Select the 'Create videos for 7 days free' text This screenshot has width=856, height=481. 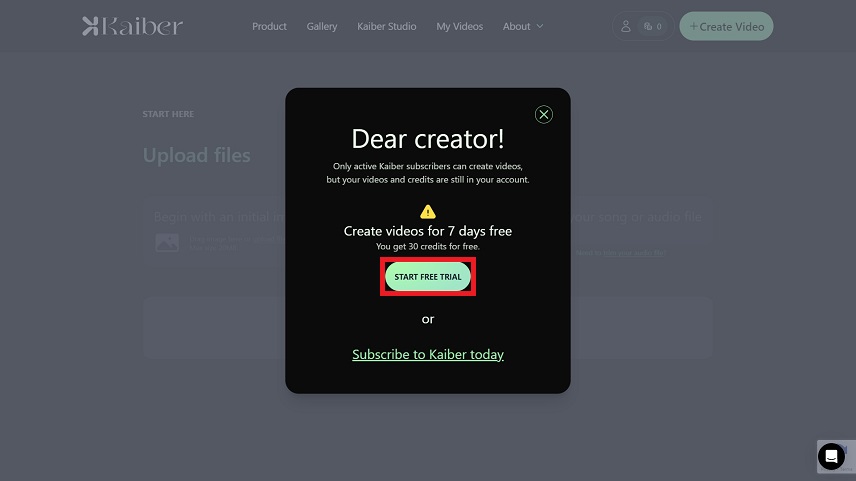[427, 231]
